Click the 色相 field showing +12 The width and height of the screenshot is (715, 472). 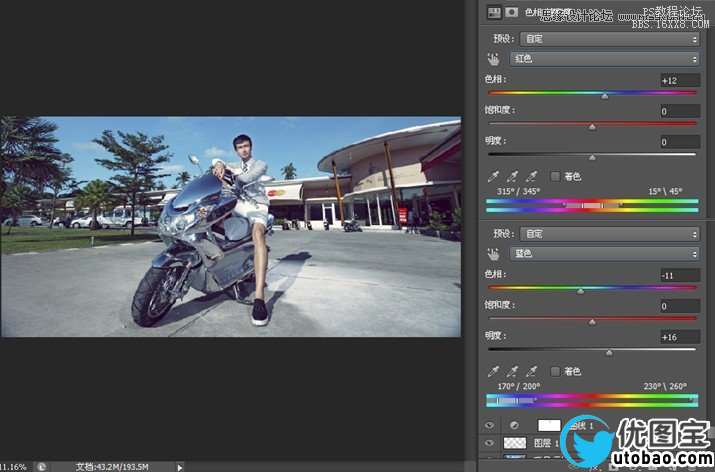click(680, 80)
